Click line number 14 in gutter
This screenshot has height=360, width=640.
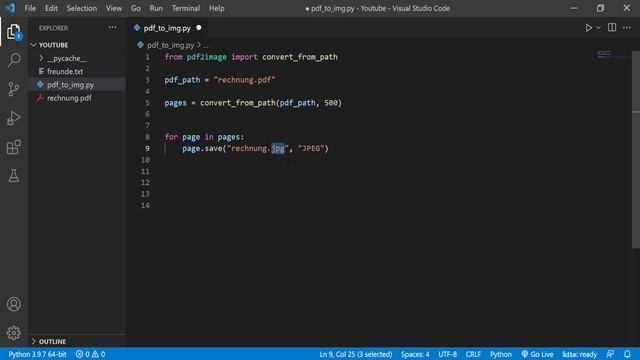tap(145, 205)
